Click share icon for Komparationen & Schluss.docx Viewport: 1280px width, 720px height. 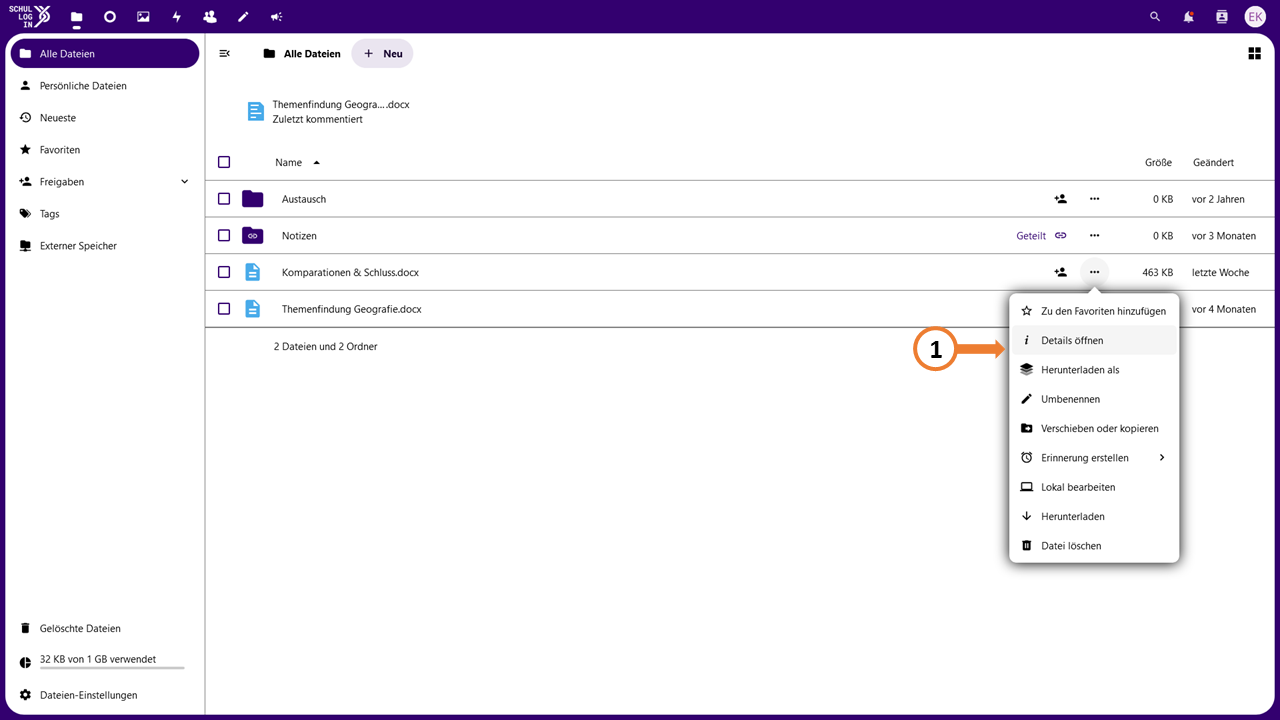[1061, 272]
